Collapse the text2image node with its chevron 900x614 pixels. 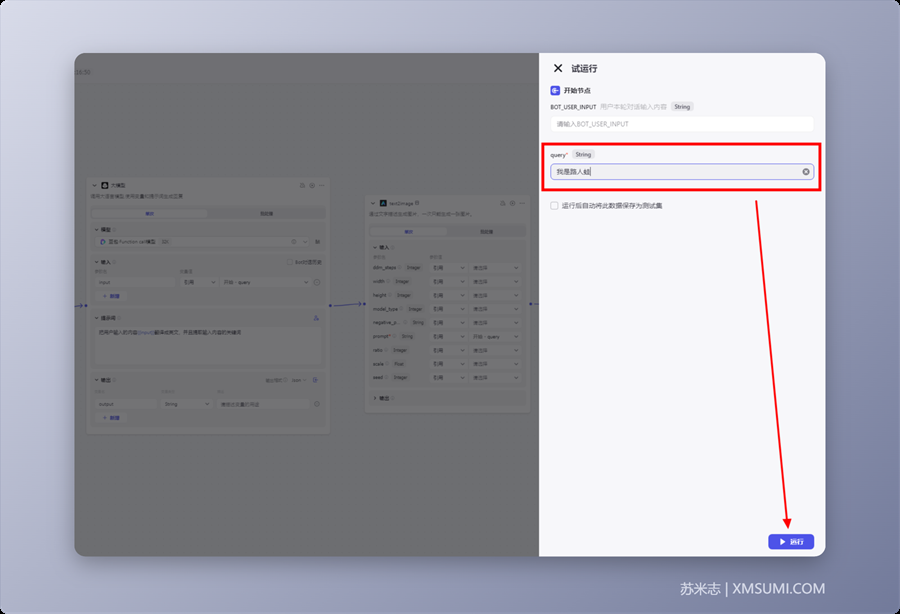point(373,203)
